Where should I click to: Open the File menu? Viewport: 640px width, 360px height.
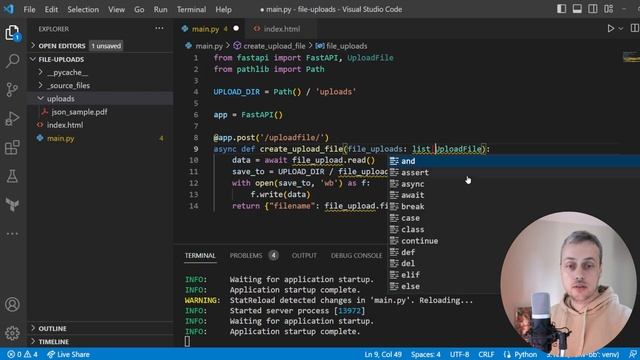point(29,9)
